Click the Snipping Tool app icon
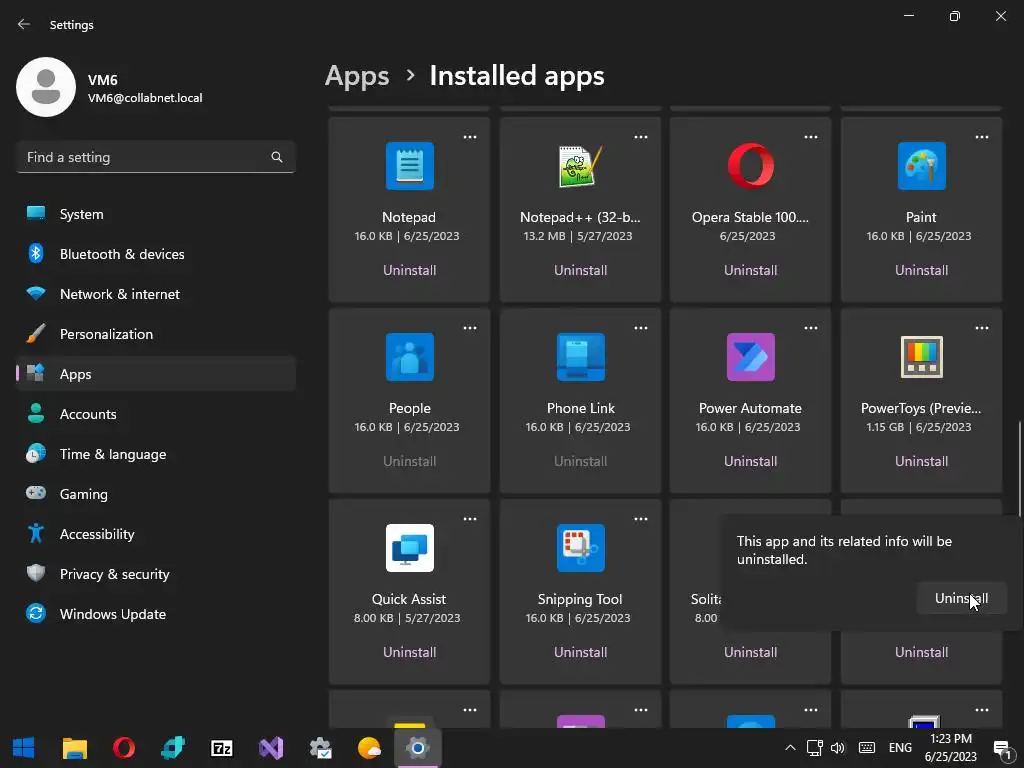Viewport: 1024px width, 768px height. [581, 548]
